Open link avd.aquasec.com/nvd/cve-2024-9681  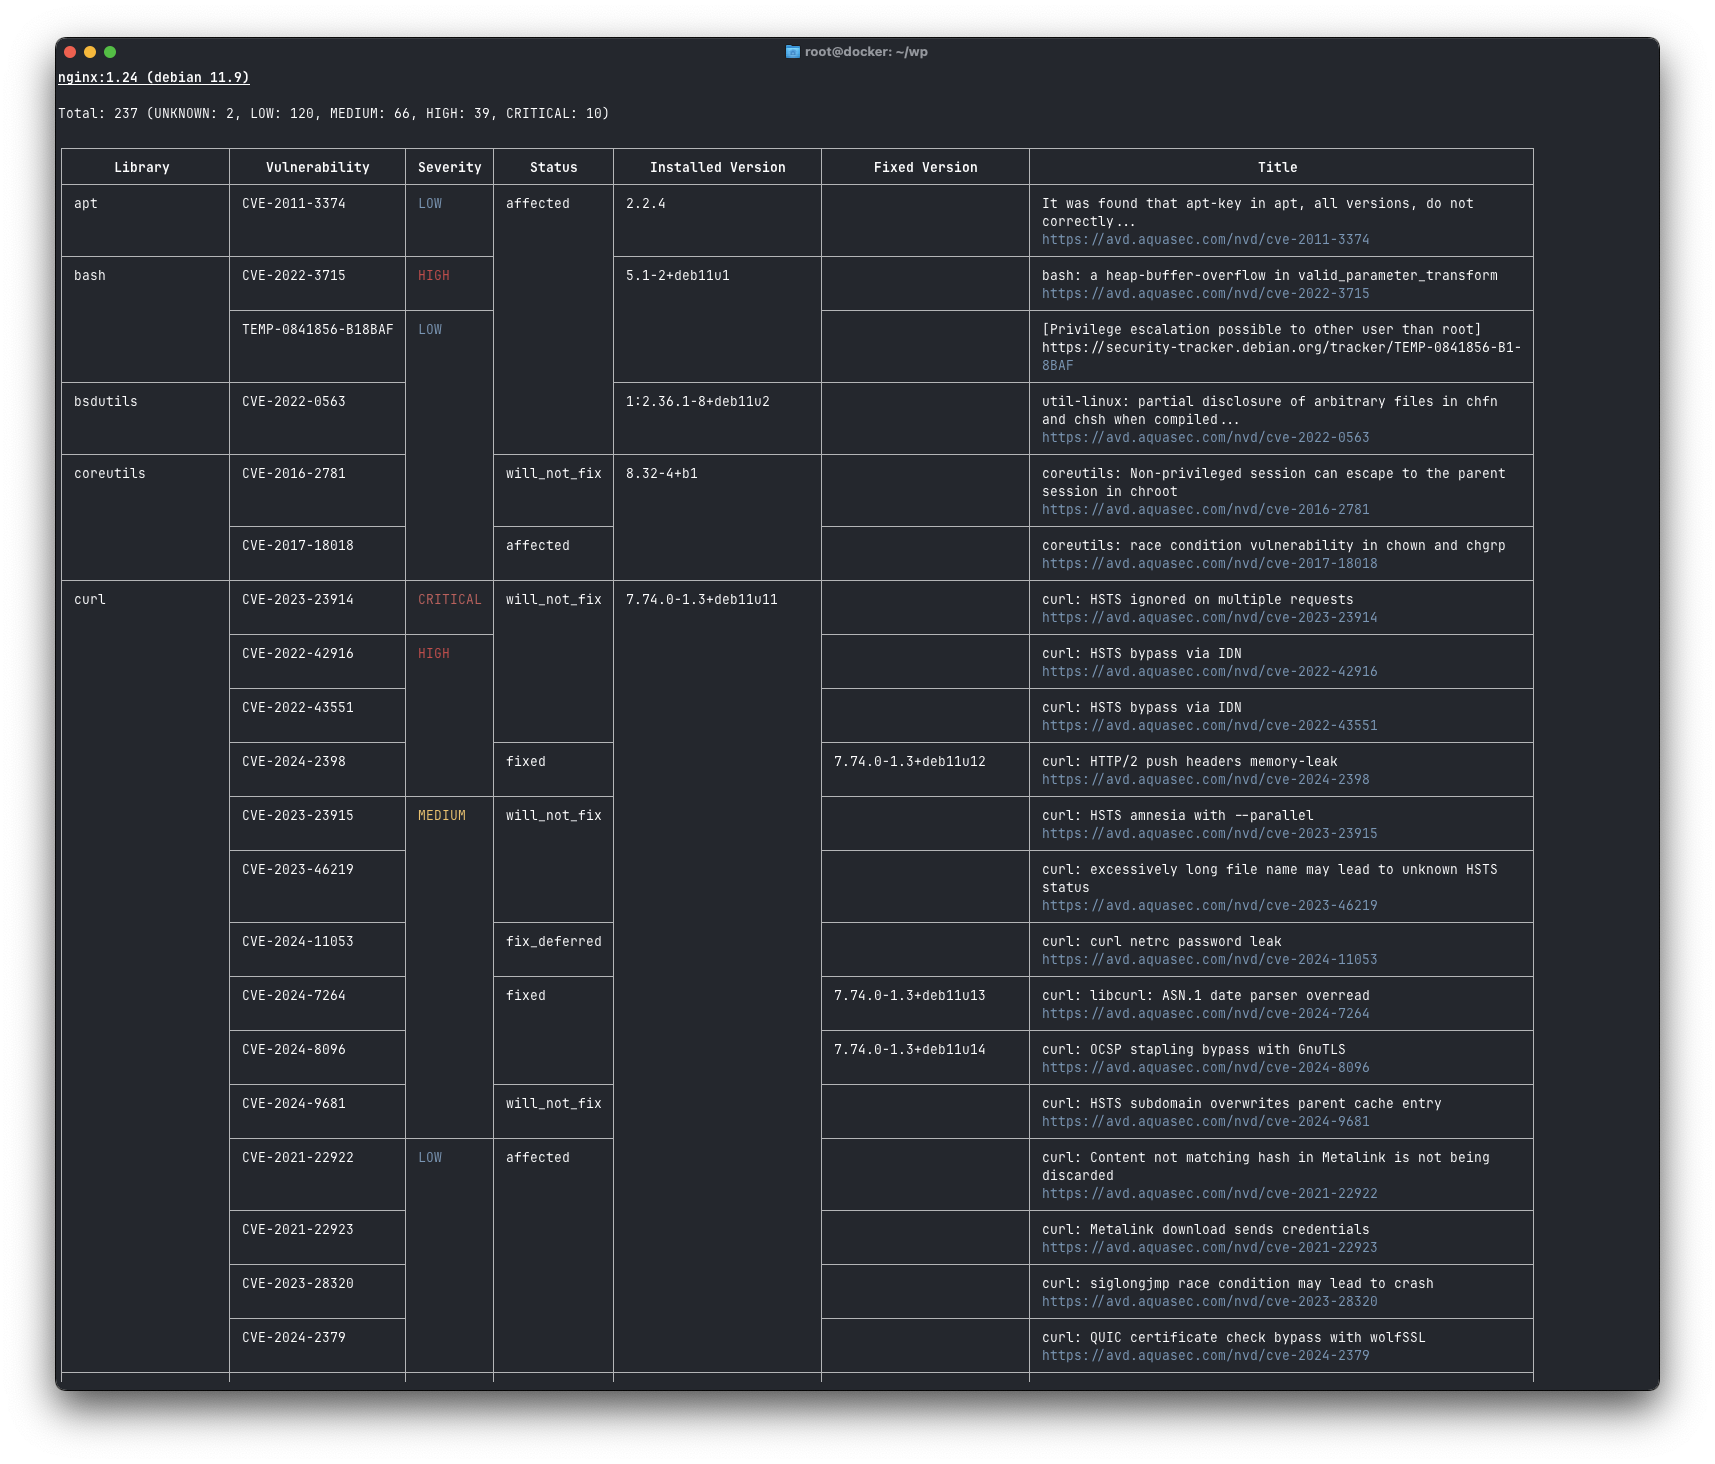click(x=1206, y=1122)
